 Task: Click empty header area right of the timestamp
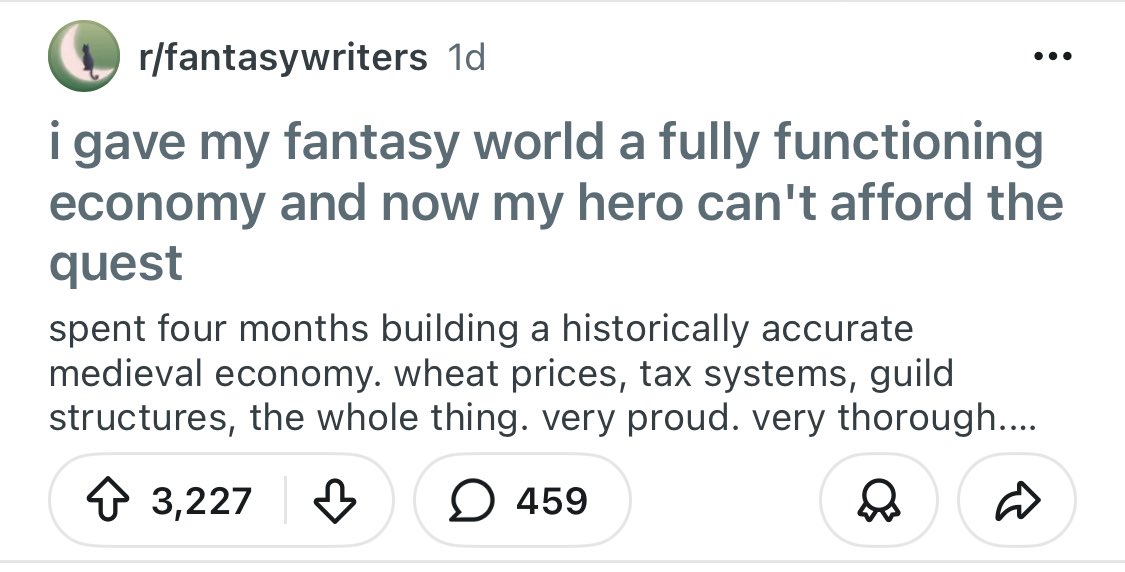pyautogui.click(x=750, y=57)
